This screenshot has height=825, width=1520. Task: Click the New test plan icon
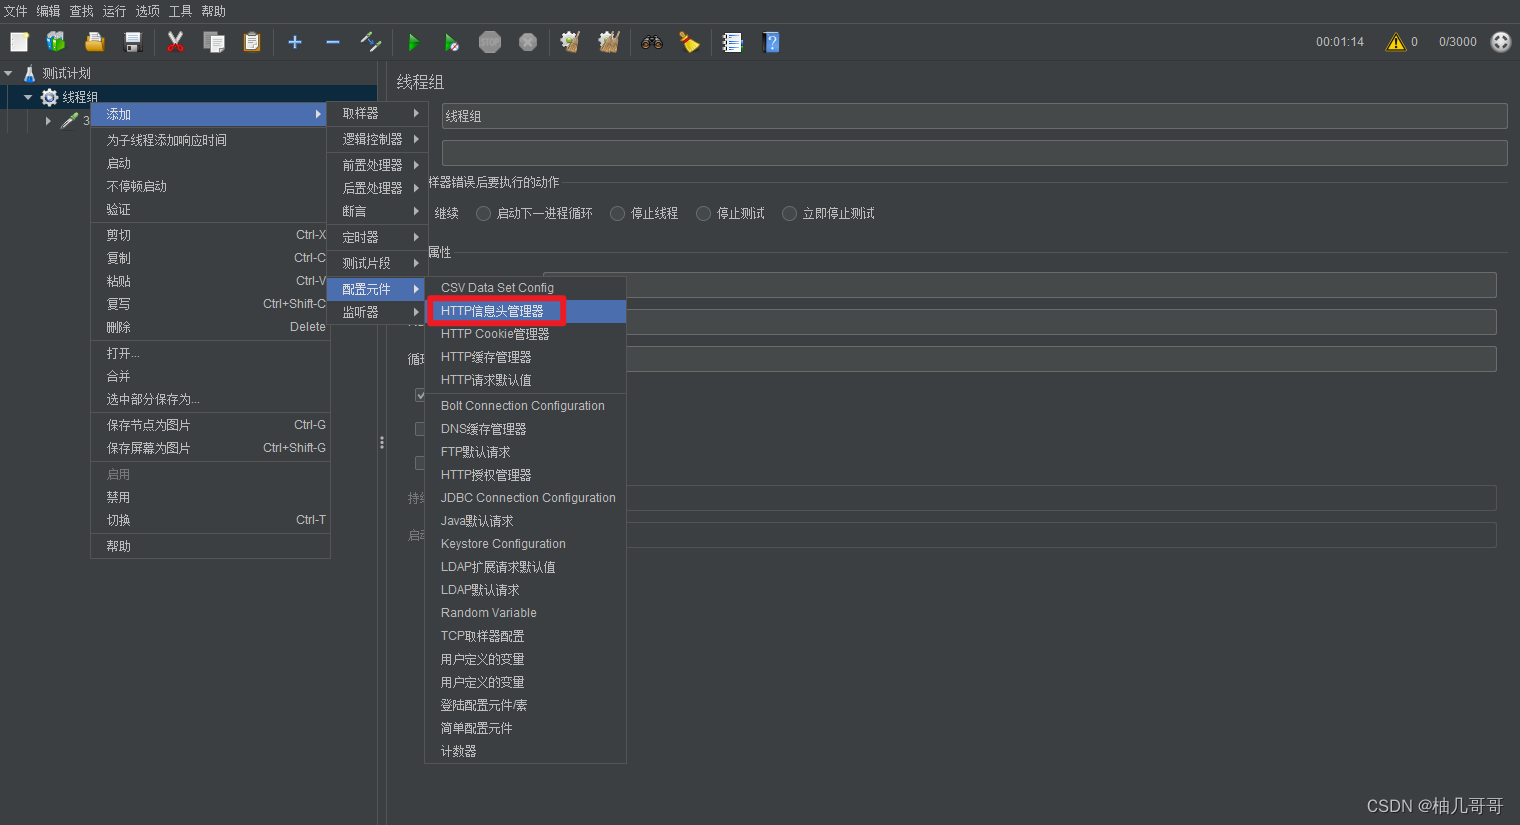click(x=20, y=42)
